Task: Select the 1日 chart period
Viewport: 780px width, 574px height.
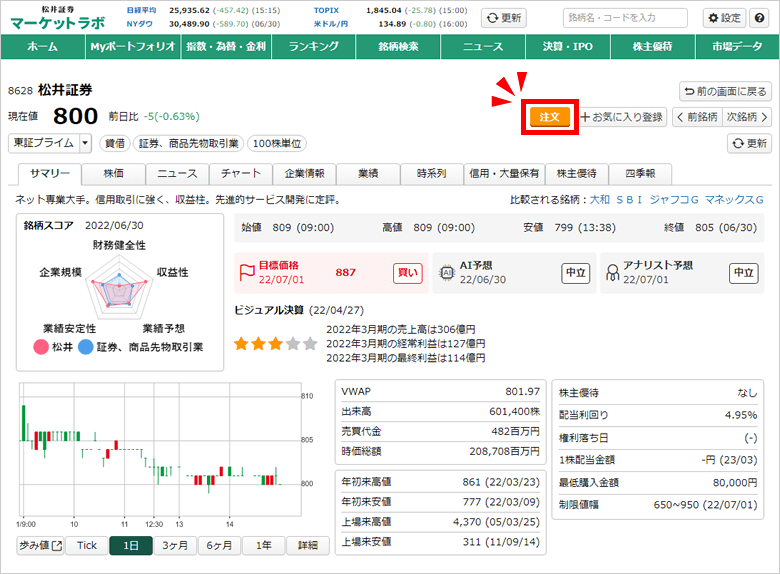Action: [x=131, y=546]
